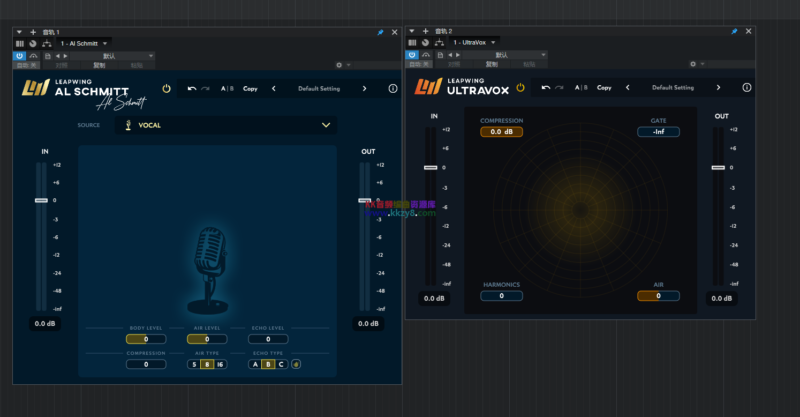Redo change in UltraVox plugin
This screenshot has width=800, height=417.
[x=559, y=88]
